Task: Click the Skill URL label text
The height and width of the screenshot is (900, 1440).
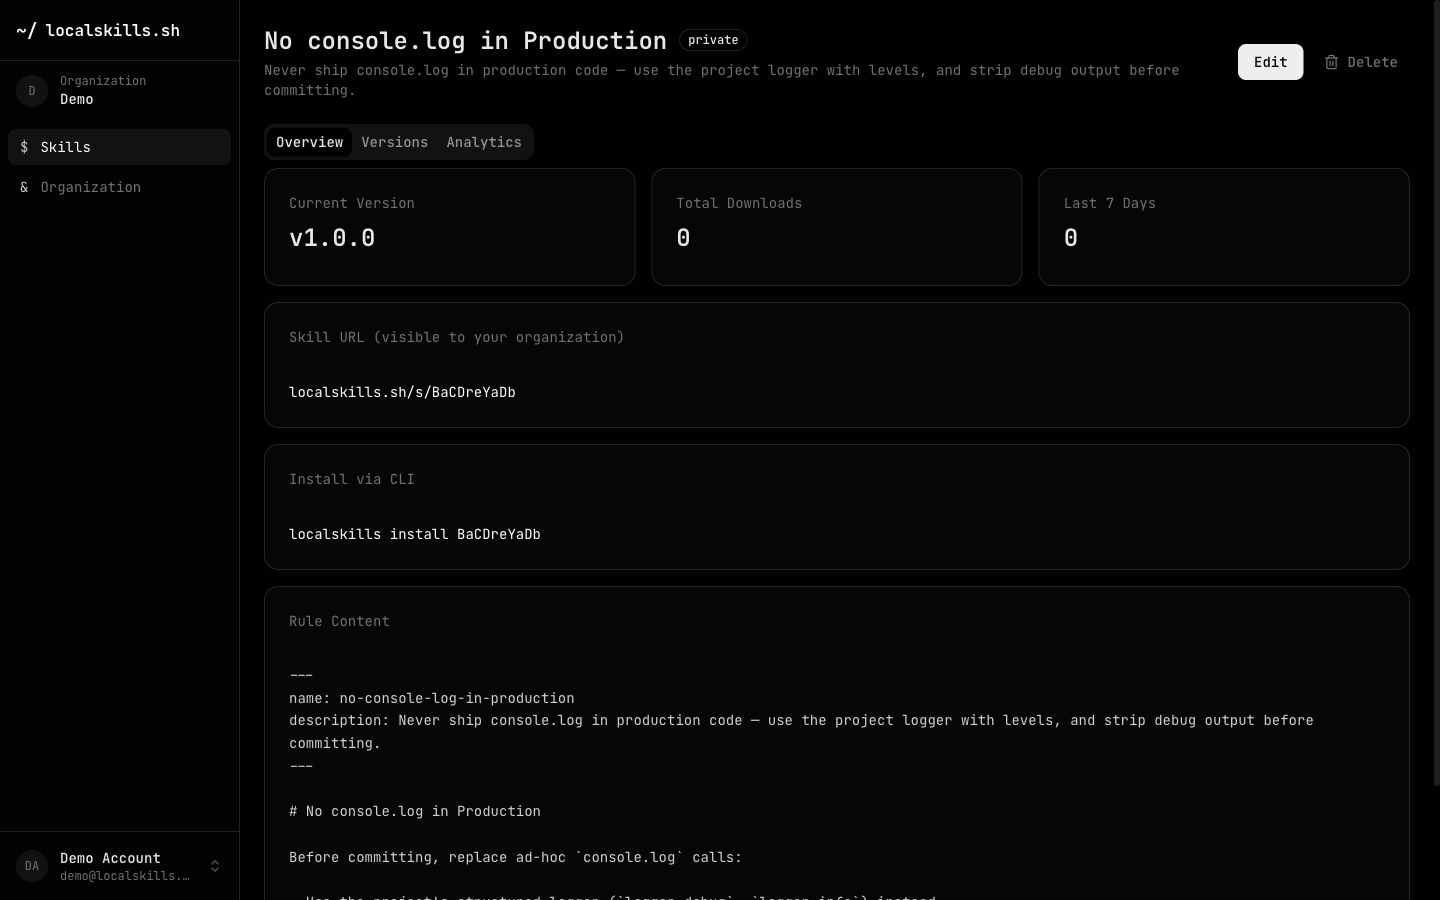Action: click(456, 337)
